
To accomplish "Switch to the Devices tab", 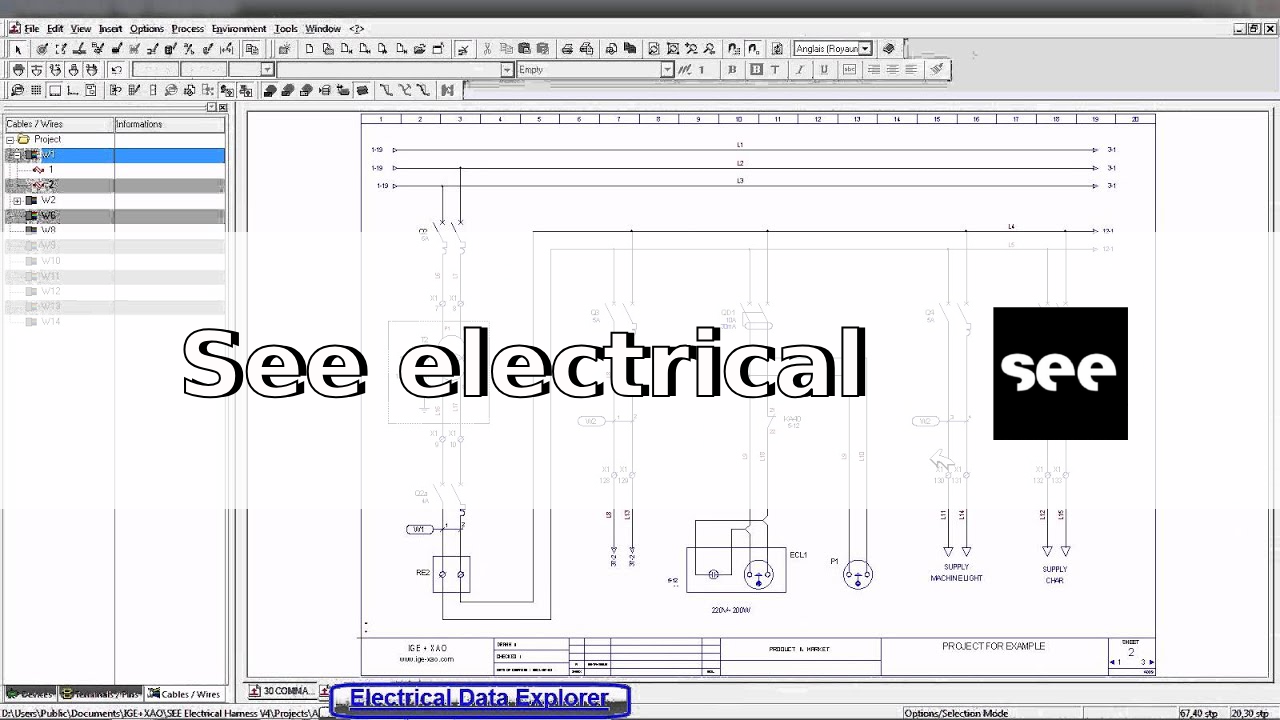I will pyautogui.click(x=30, y=694).
